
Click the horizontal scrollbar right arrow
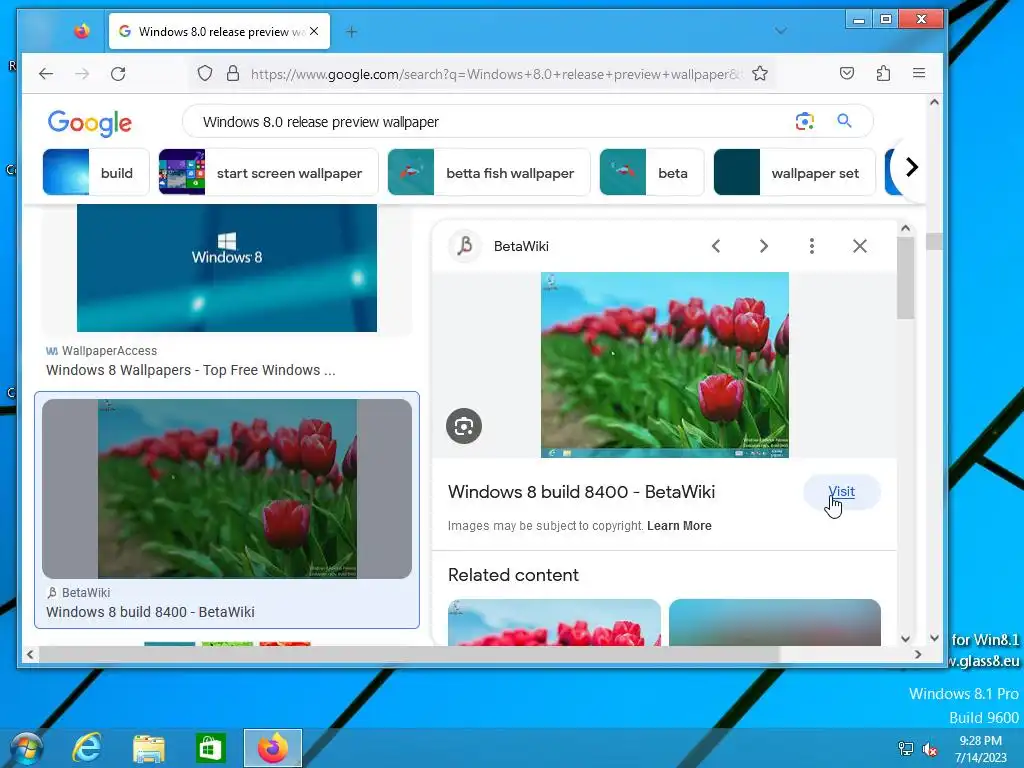tap(918, 654)
